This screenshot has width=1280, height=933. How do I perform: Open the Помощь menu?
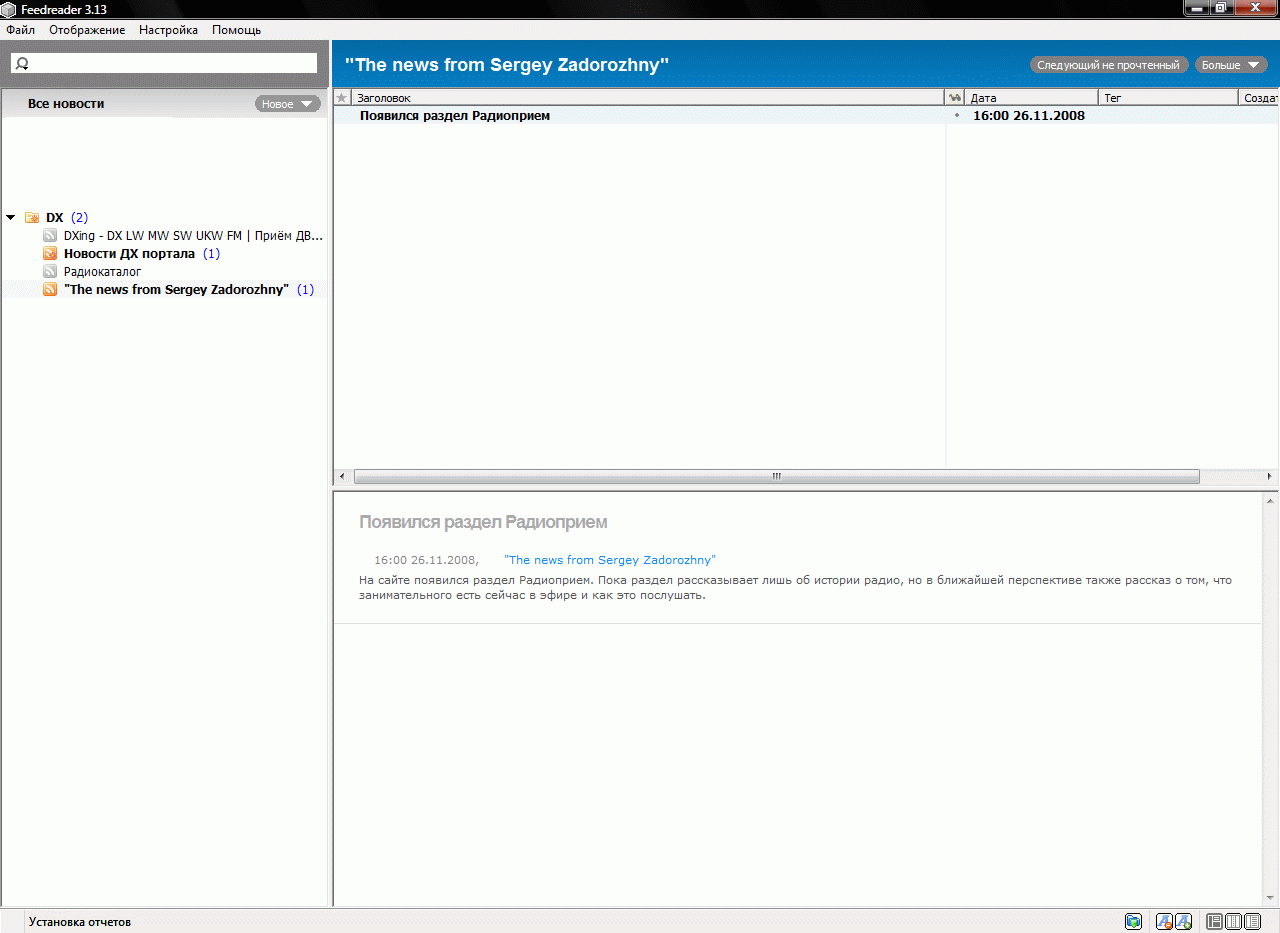click(x=236, y=30)
